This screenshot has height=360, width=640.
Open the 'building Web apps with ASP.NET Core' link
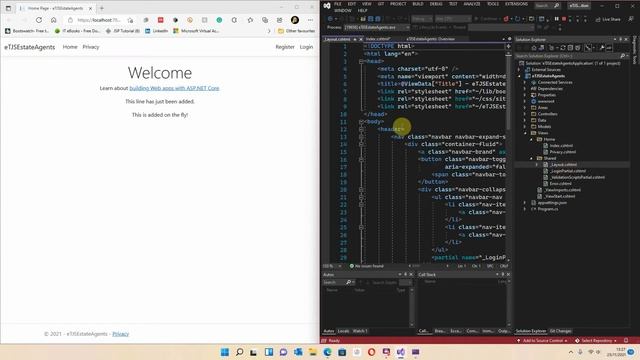(174, 88)
